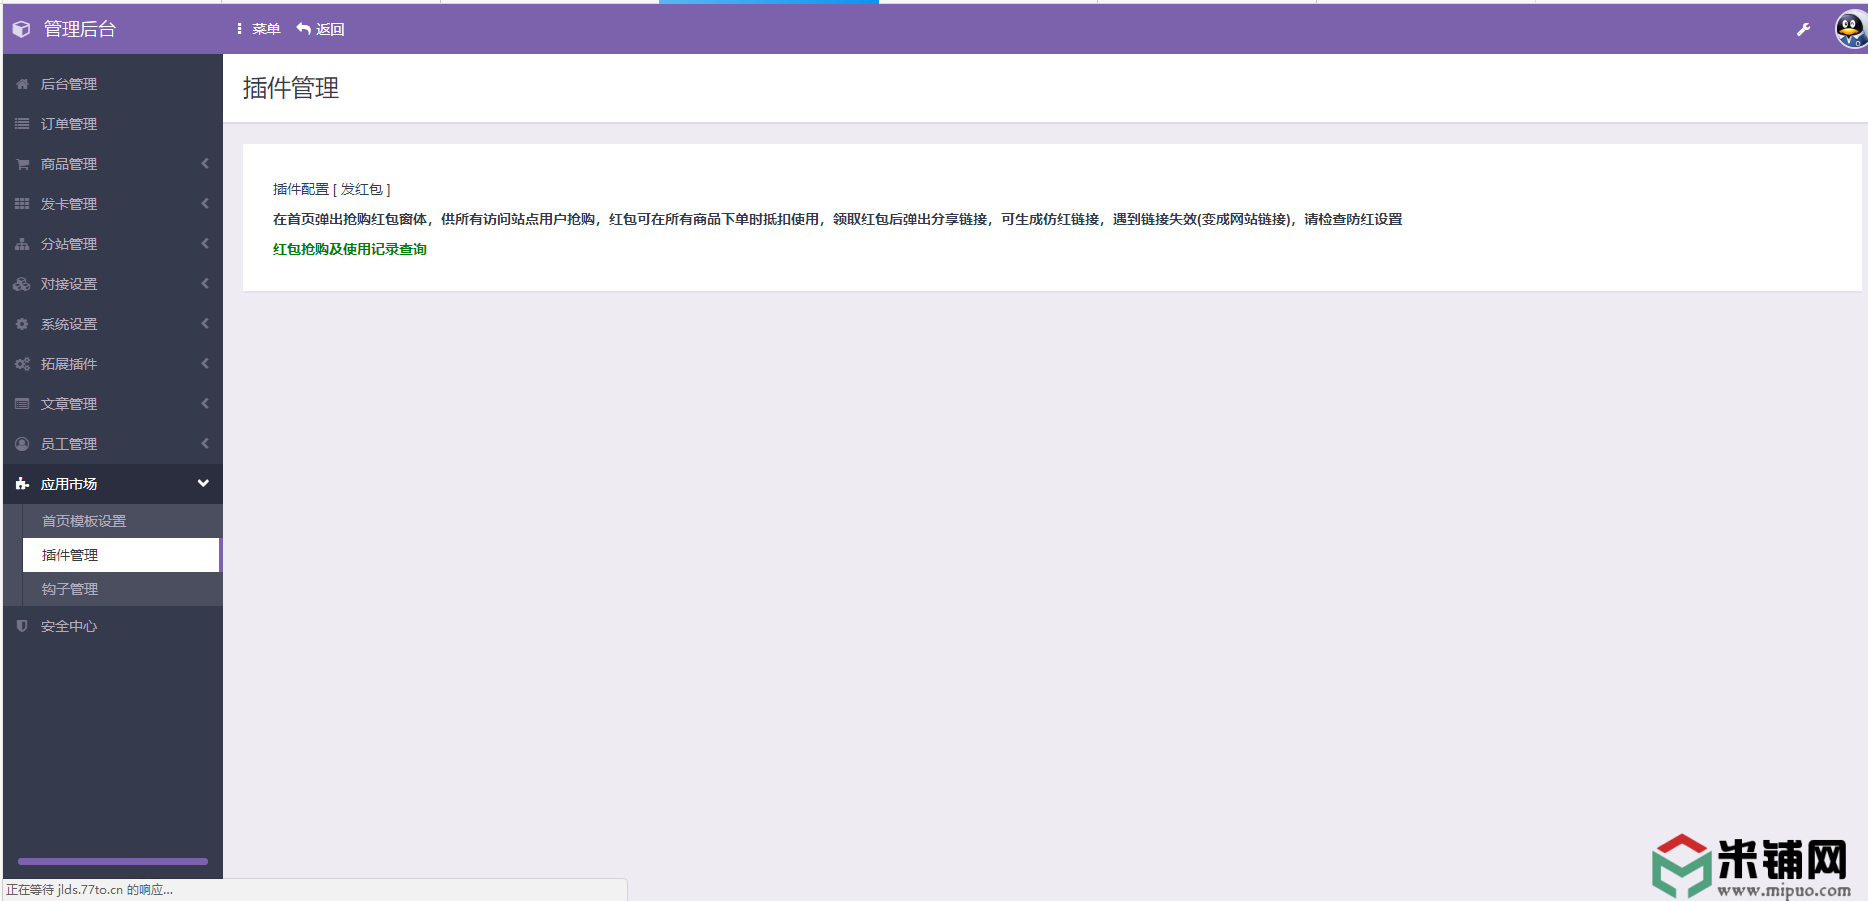This screenshot has width=1868, height=901.
Task: Click the shopping cart icon for 商品管理
Action: (x=21, y=164)
